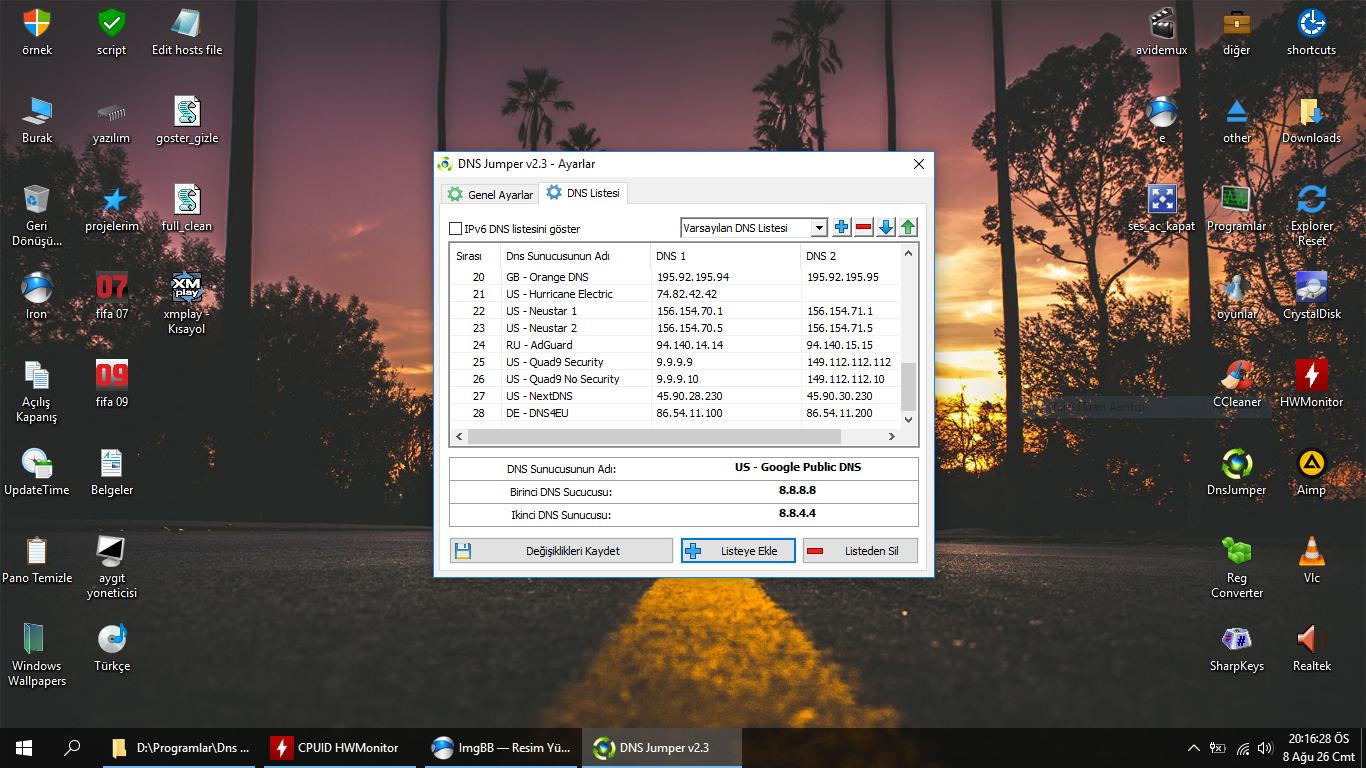Click the red minus remove-list icon
Viewport: 1366px width, 768px height.
click(864, 228)
